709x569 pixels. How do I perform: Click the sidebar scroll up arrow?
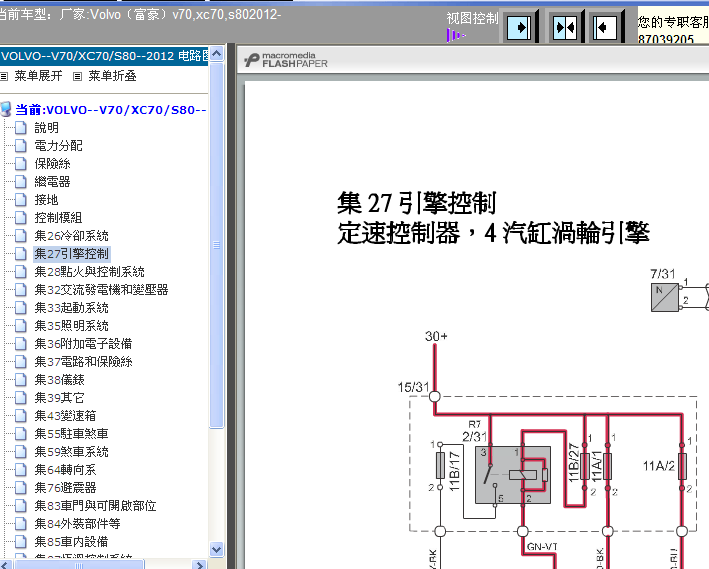tap(217, 54)
